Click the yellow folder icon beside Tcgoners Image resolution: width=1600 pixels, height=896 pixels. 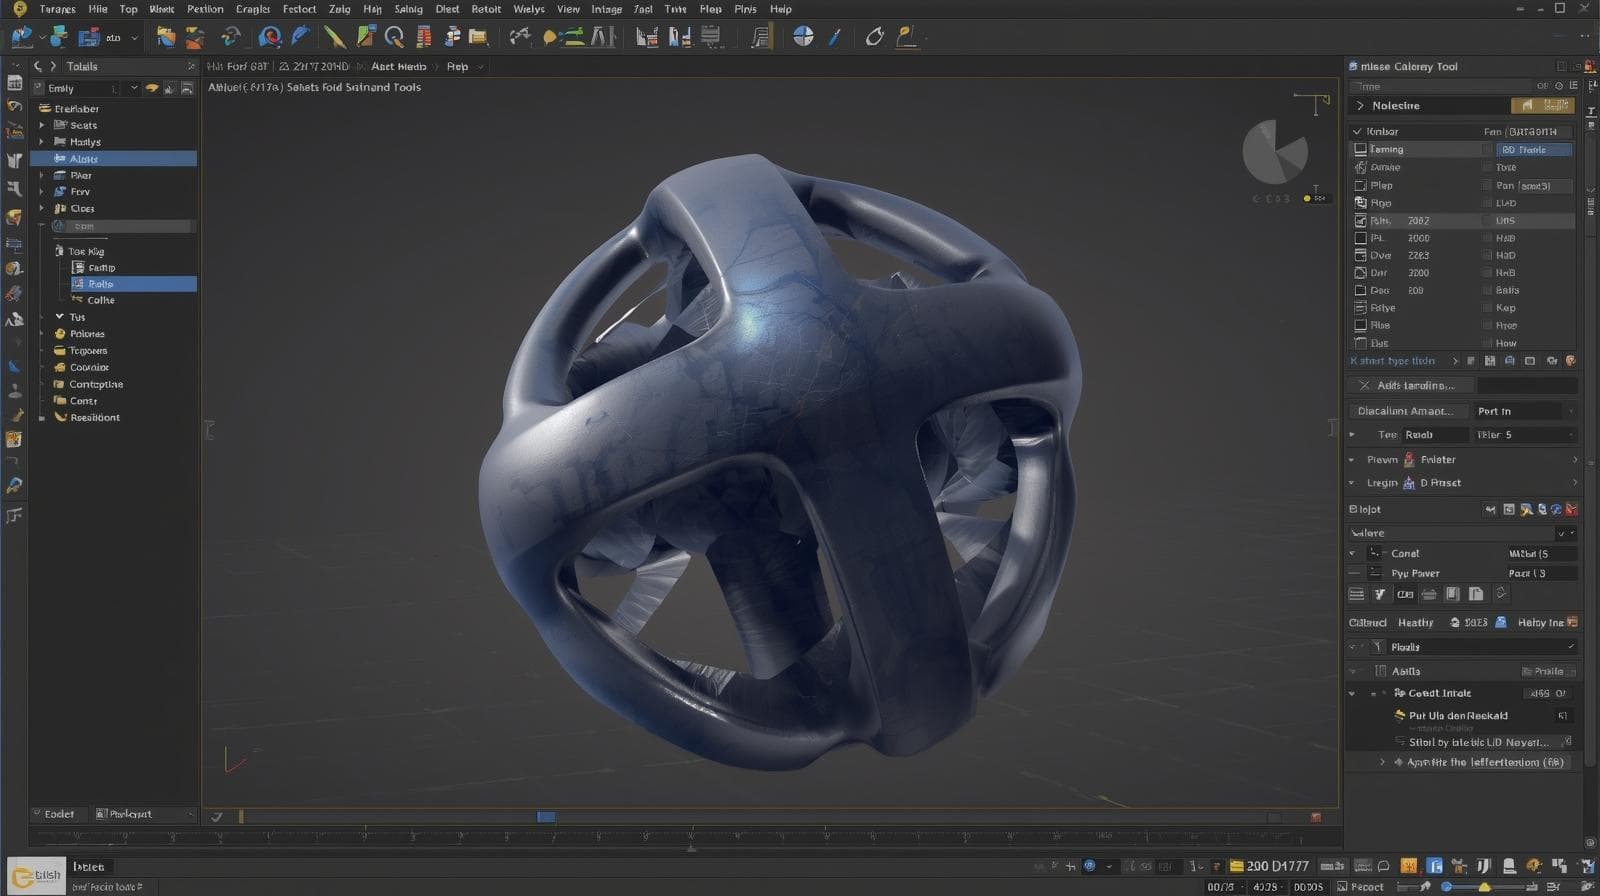(x=60, y=351)
